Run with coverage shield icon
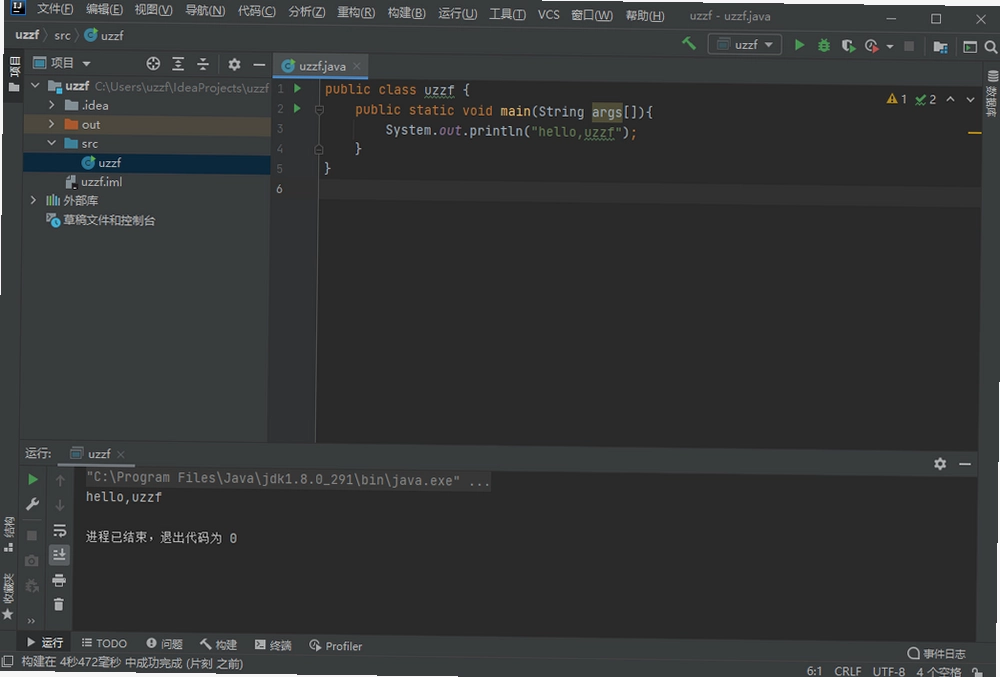The image size is (1000, 677). pos(848,46)
